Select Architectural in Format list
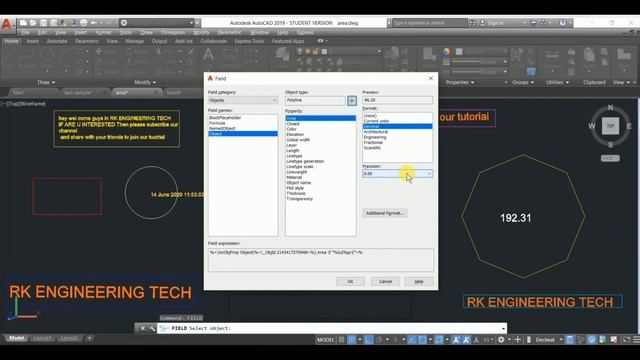The width and height of the screenshot is (640, 360). click(x=376, y=132)
